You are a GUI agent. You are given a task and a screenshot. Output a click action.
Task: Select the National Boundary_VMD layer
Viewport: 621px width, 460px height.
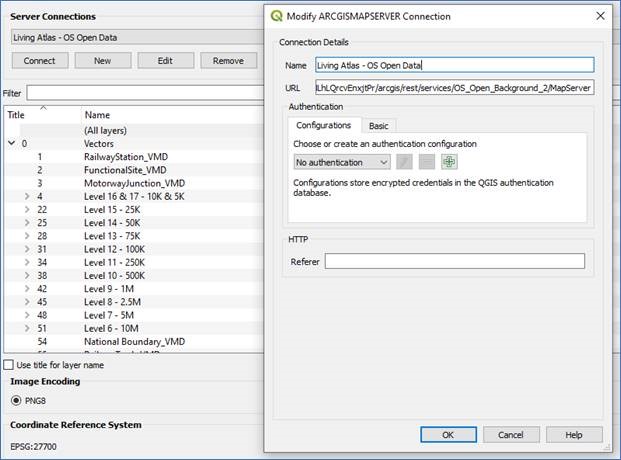[x=134, y=342]
